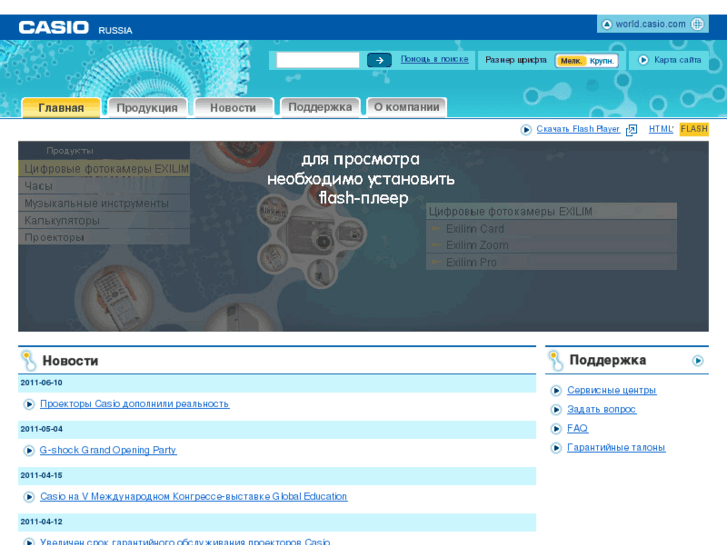Click the date 2011-05-04
Viewport: 727px width, 545px height.
[41, 429]
